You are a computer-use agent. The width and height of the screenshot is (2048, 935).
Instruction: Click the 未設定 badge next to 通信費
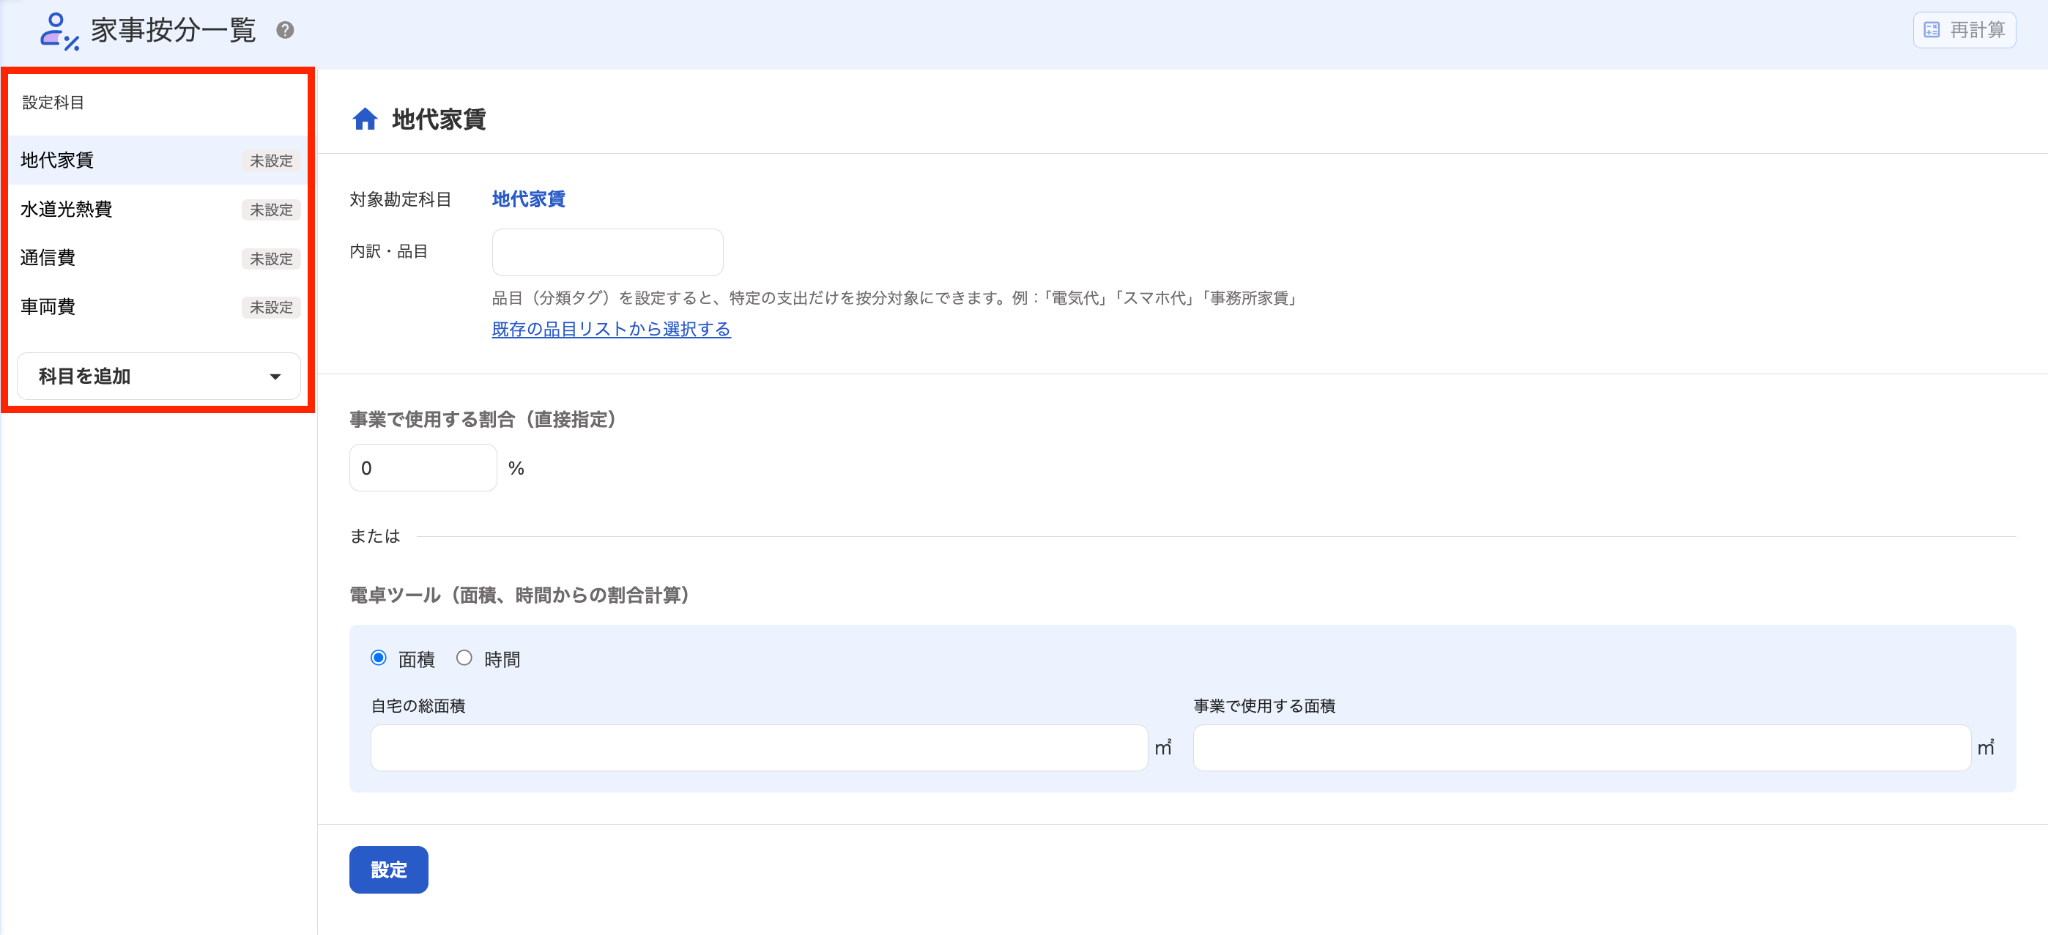271,259
